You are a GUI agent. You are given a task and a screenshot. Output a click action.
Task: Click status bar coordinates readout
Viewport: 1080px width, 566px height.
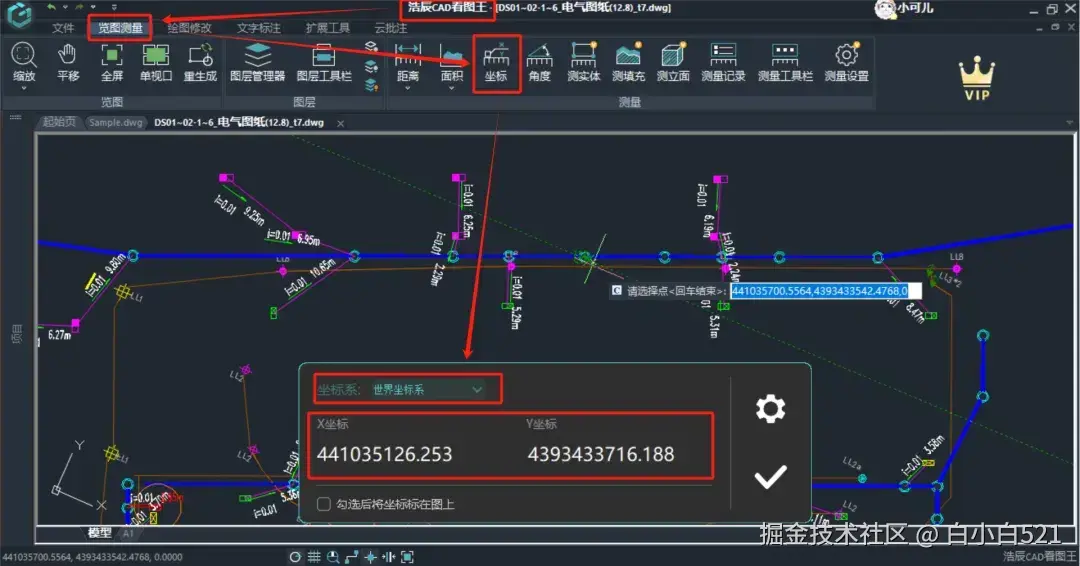click(x=92, y=557)
